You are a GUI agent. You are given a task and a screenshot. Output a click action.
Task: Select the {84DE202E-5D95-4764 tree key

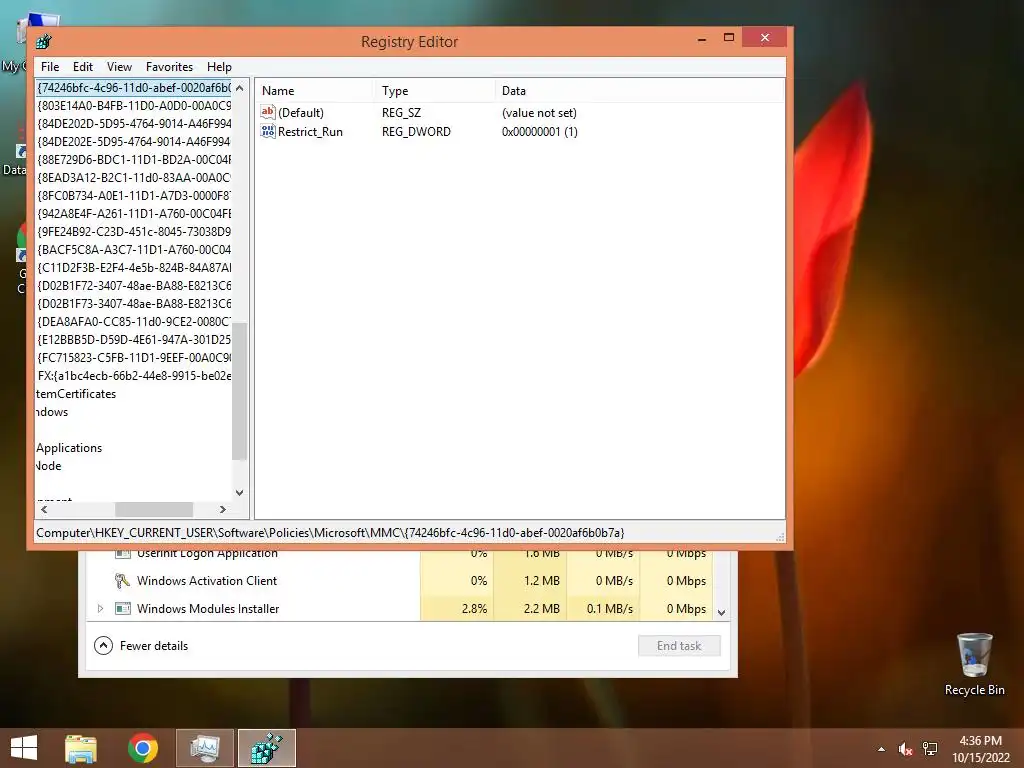[134, 142]
